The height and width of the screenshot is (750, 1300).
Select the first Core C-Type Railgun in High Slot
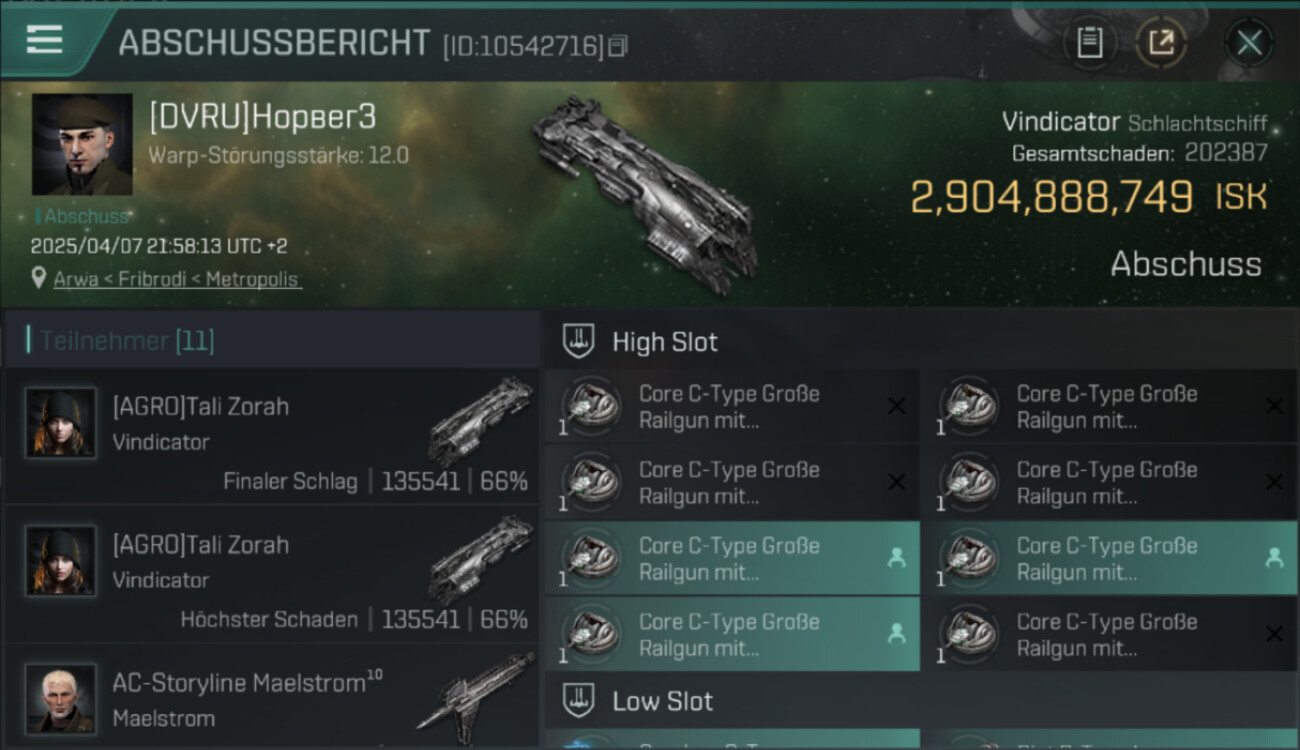click(732, 406)
